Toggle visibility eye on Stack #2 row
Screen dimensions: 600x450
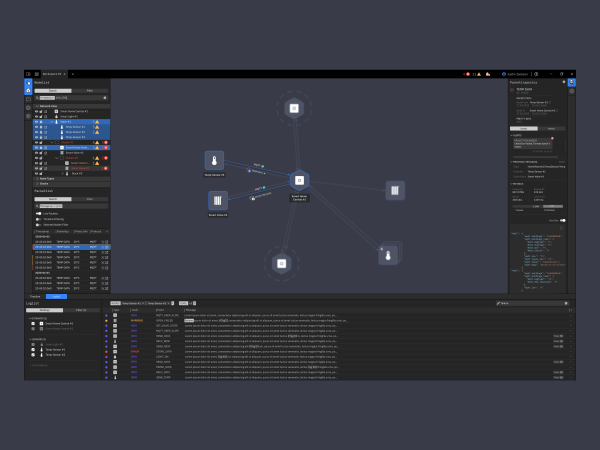(x=36, y=173)
